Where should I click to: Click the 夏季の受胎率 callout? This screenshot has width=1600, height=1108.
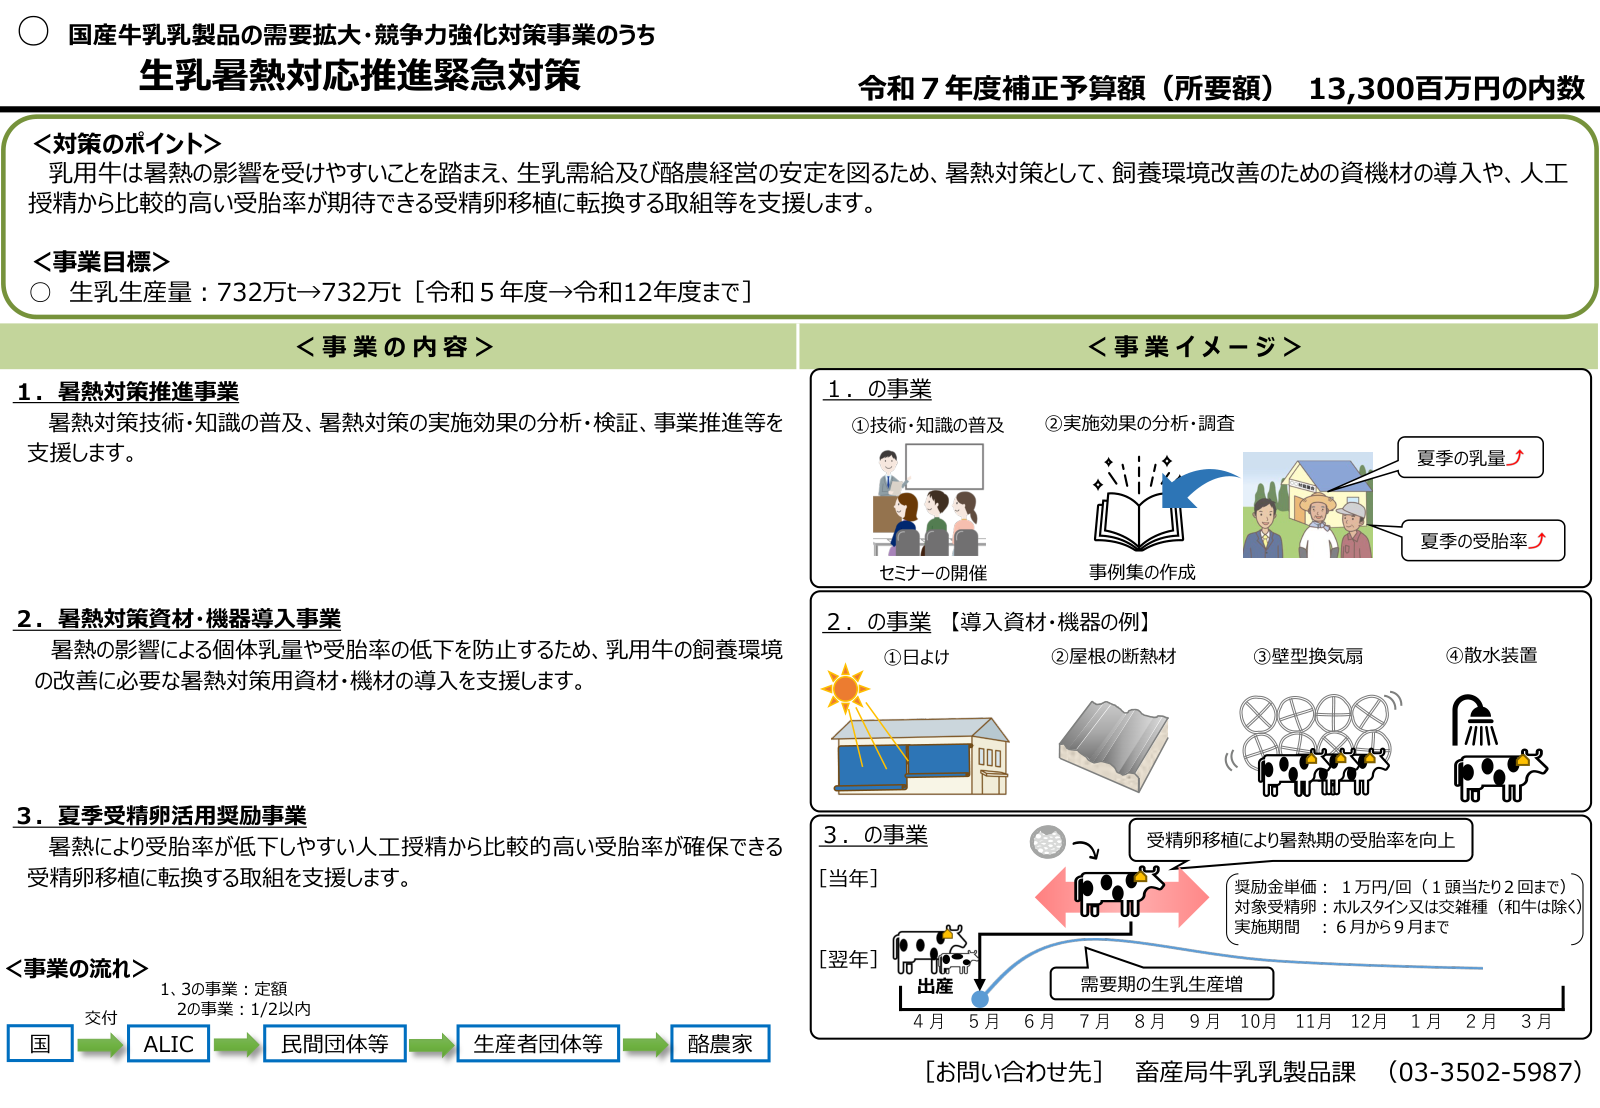pos(1483,541)
